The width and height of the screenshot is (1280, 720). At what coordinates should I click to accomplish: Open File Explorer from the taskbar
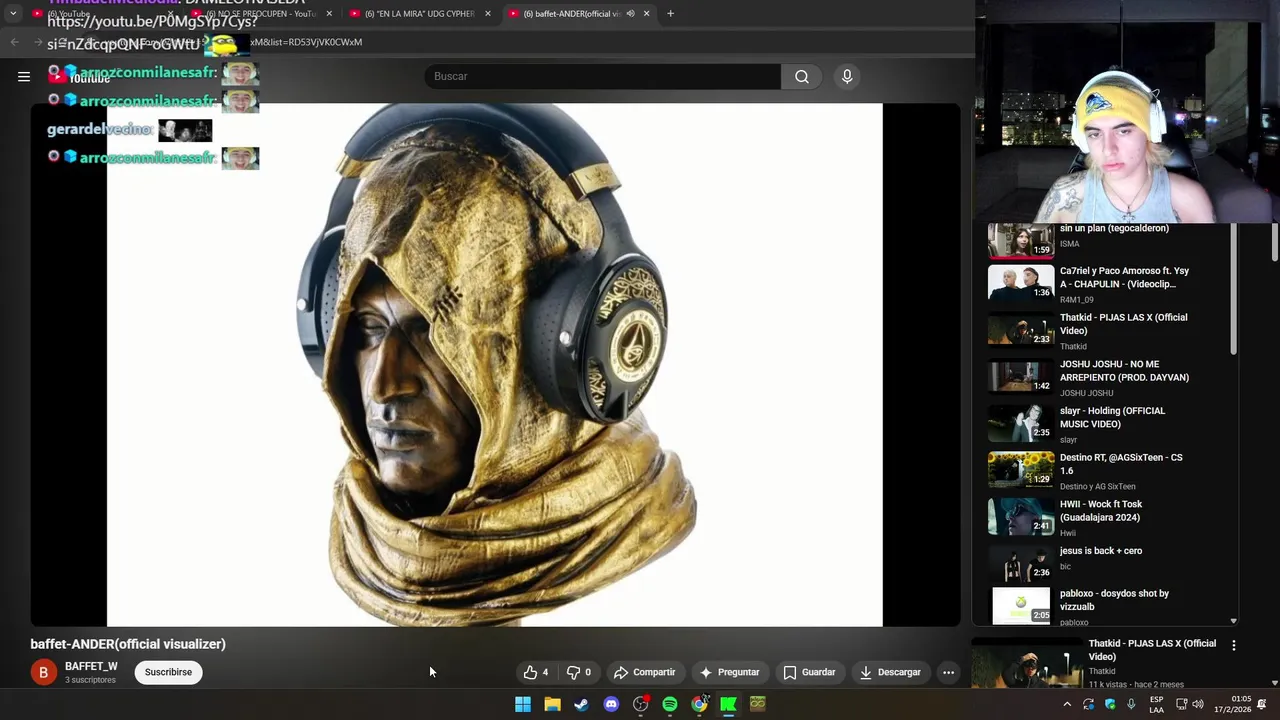[552, 704]
